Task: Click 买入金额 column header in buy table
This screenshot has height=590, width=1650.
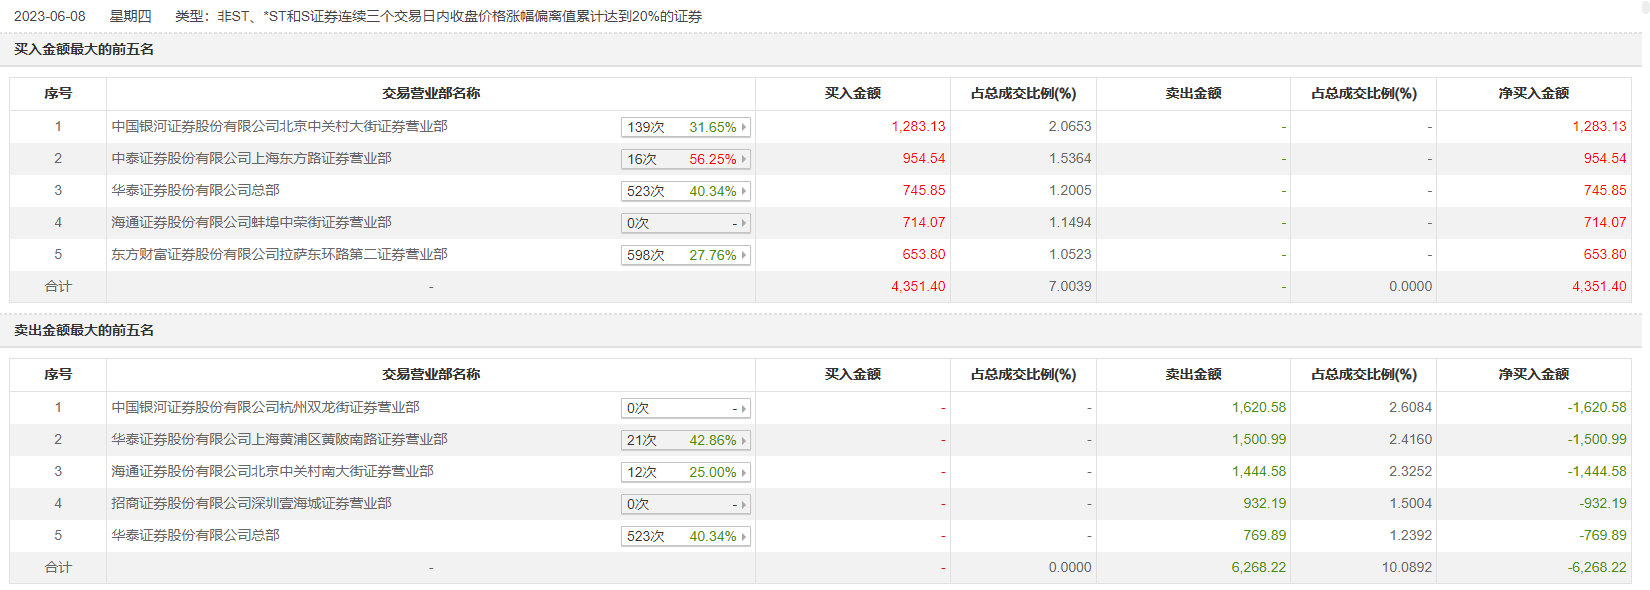Action: point(852,93)
